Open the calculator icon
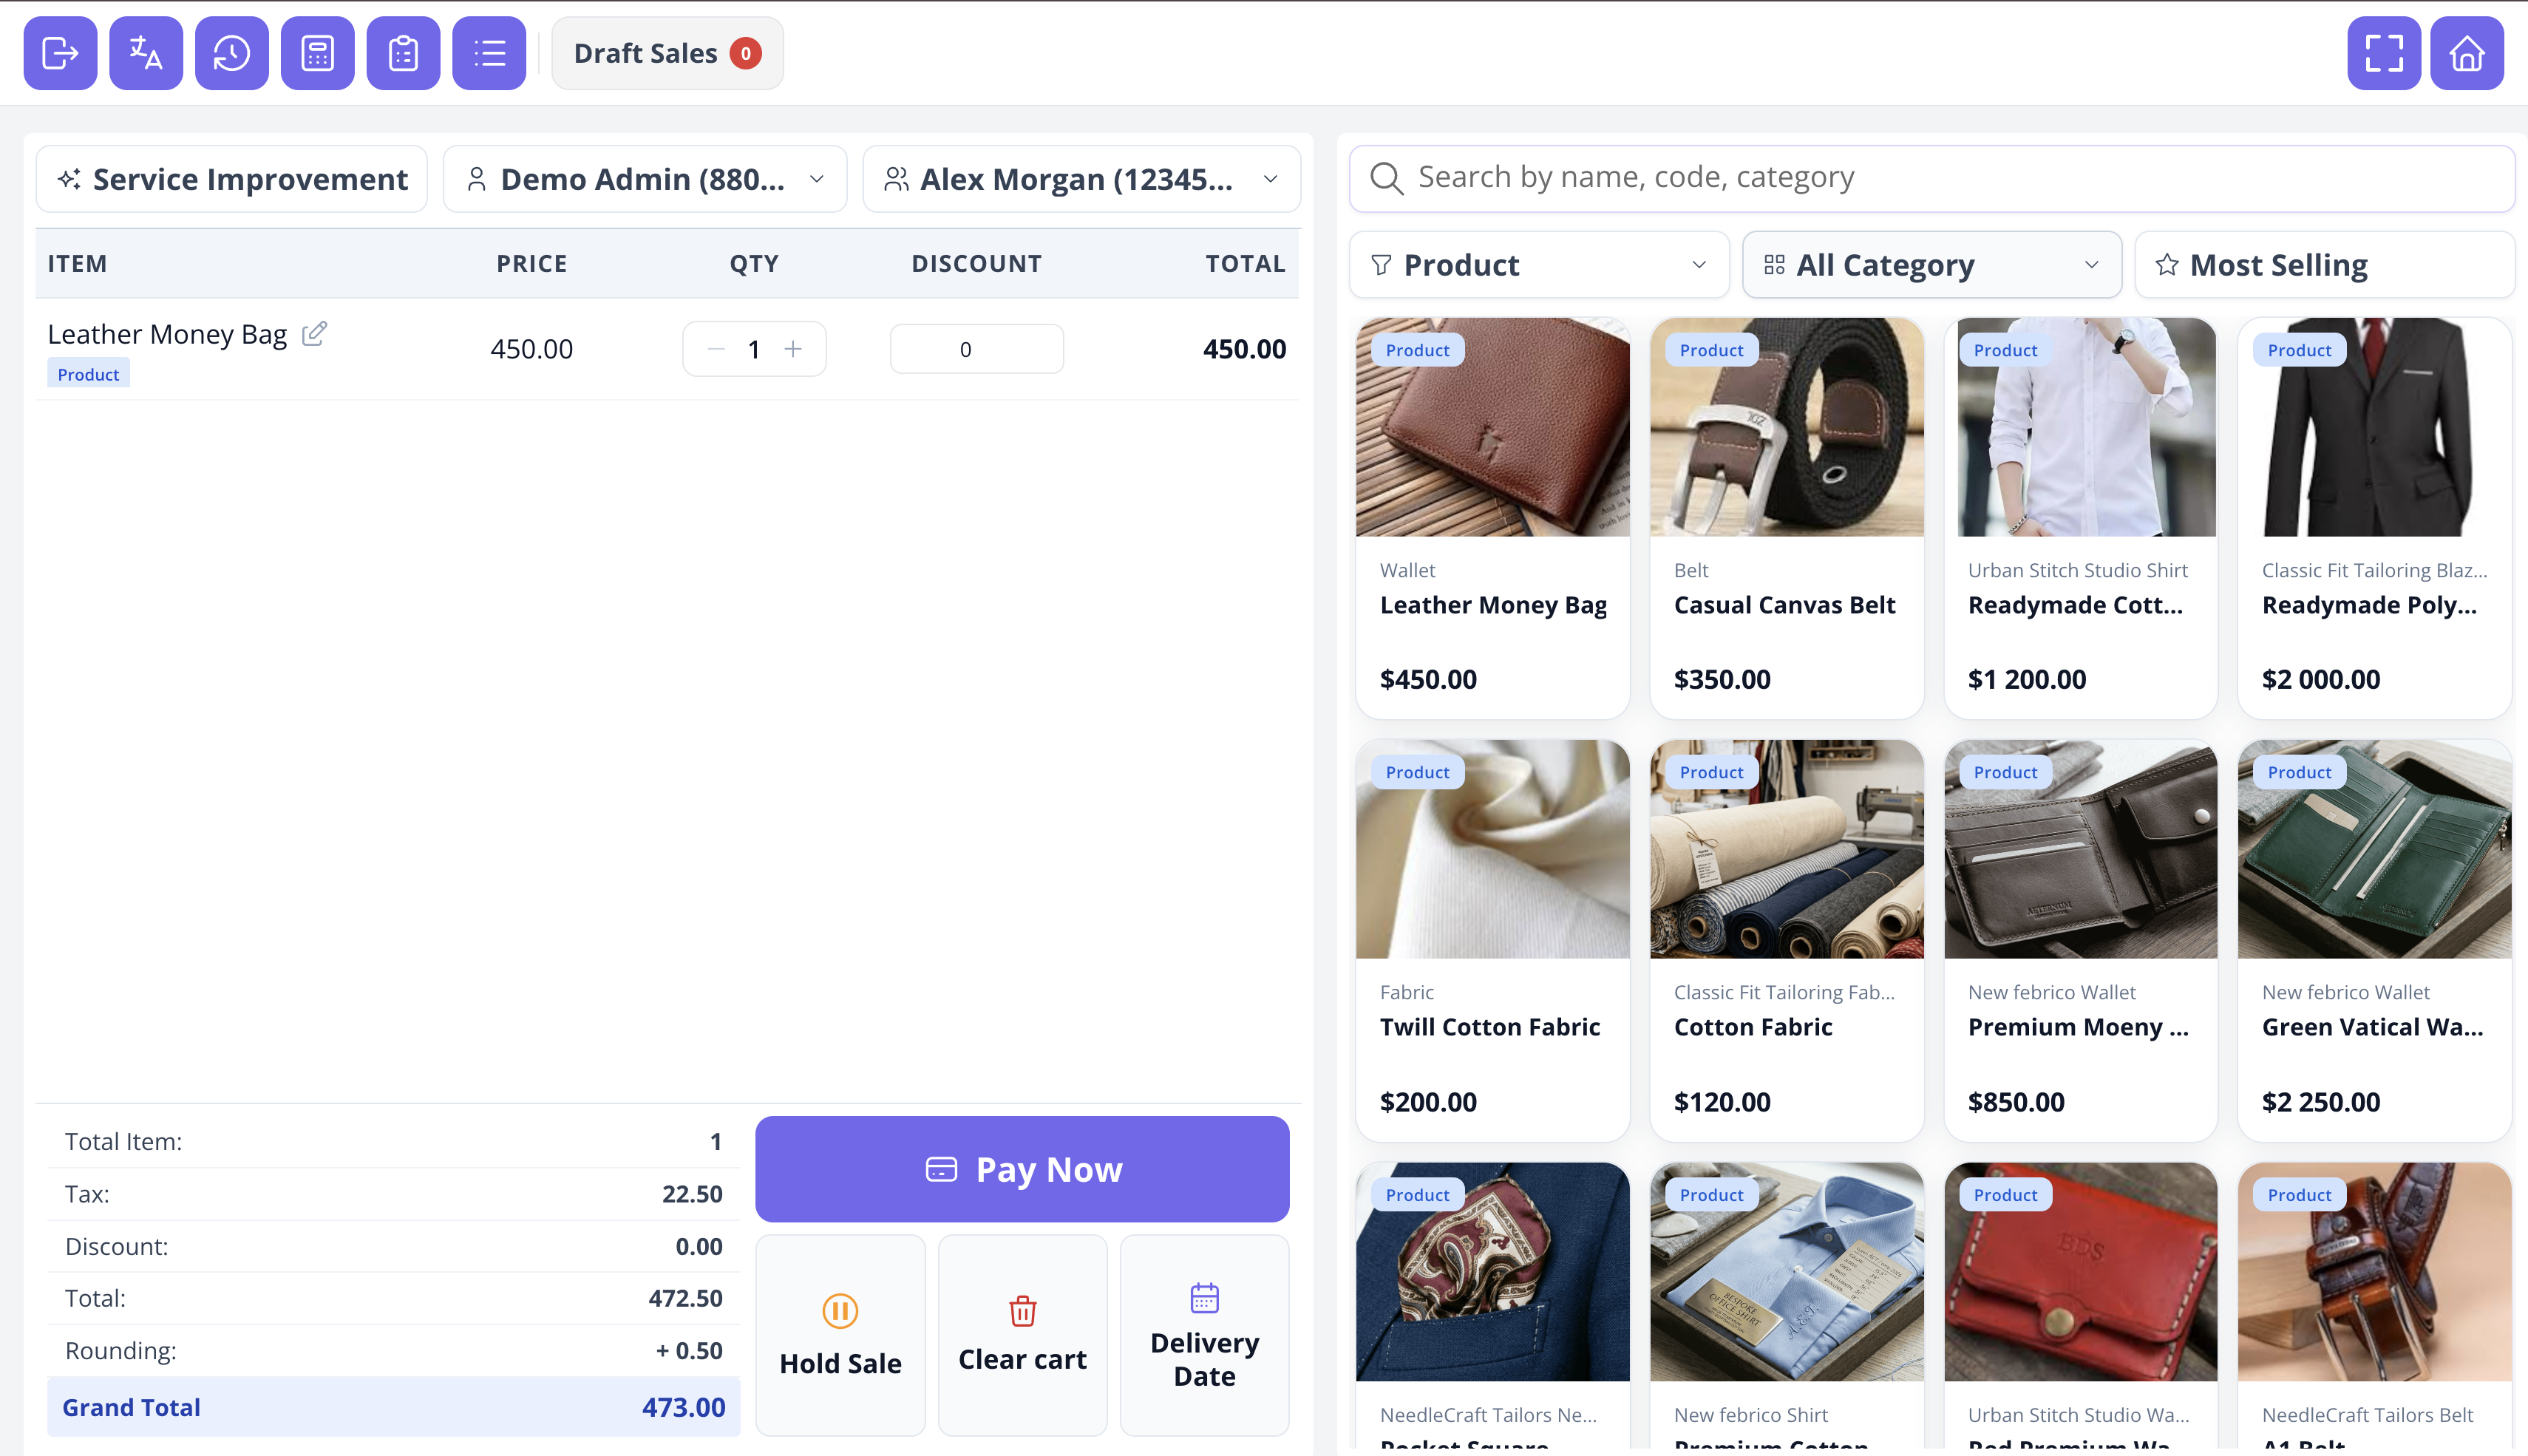The image size is (2528, 1456). pos(318,53)
